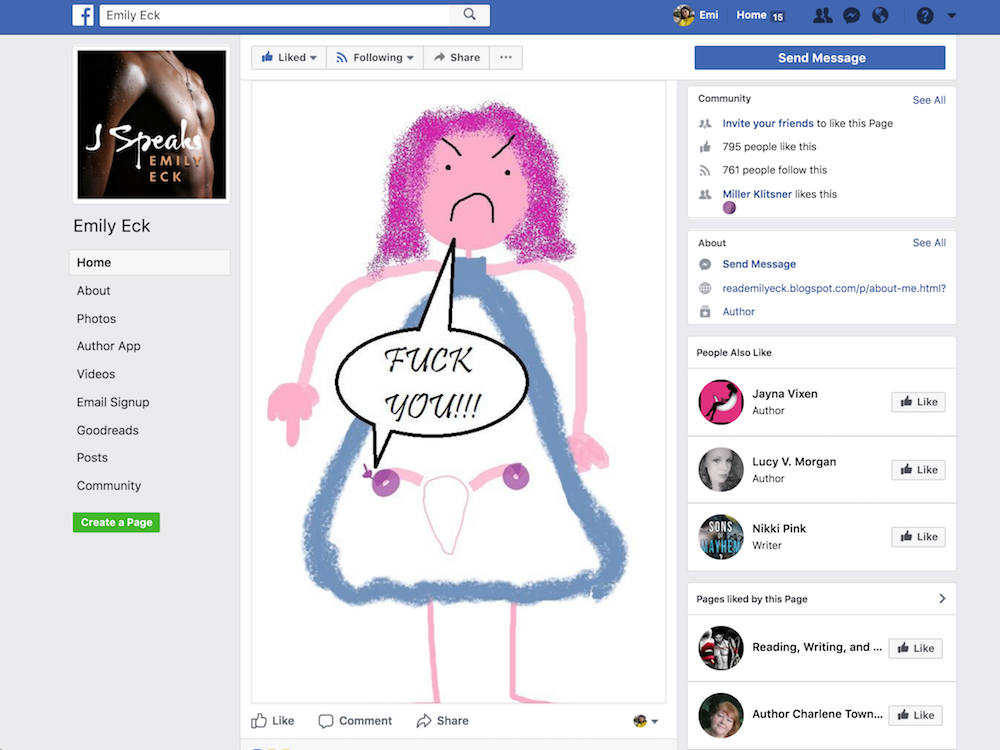Viewport: 1000px width, 750px height.
Task: Open Friend Requests icon in top bar
Action: click(x=823, y=15)
